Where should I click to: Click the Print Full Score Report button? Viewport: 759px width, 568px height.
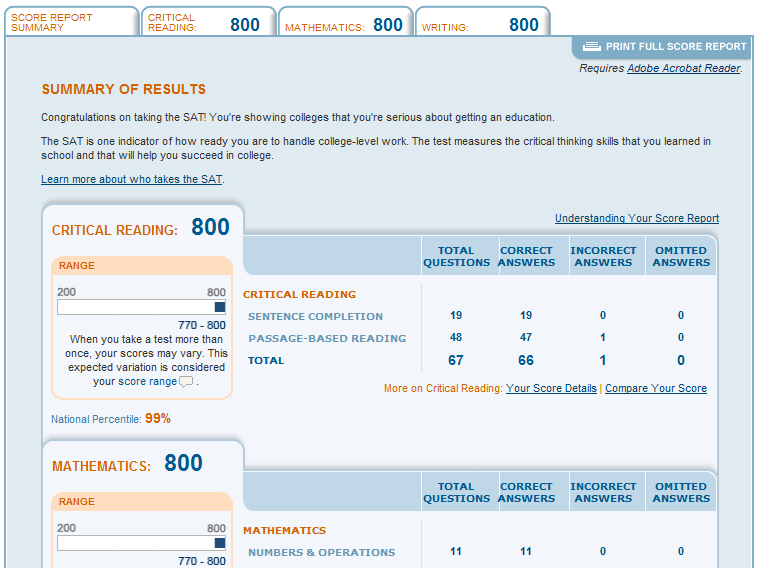pos(663,47)
